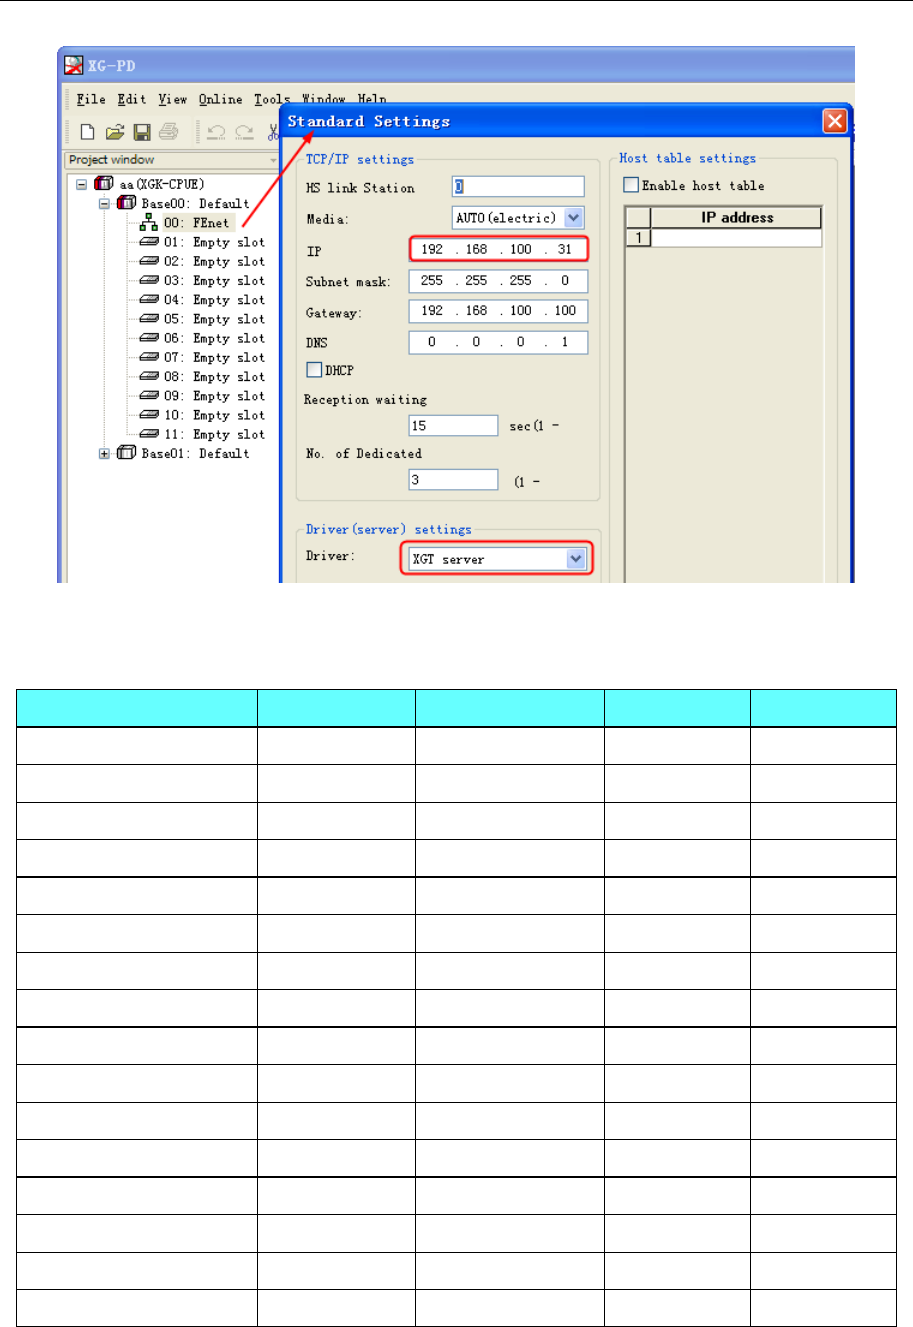913x1327 pixels.
Task: Enable the DHCP checkbox
Action: (x=314, y=370)
